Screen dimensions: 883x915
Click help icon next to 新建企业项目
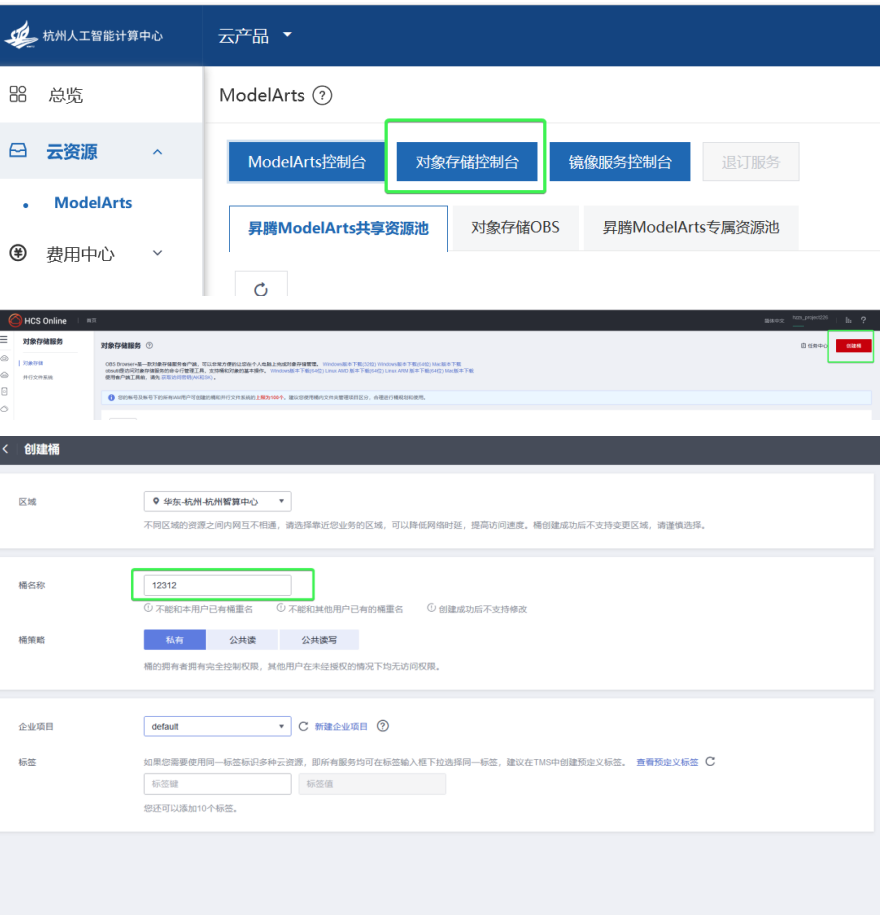point(383,726)
